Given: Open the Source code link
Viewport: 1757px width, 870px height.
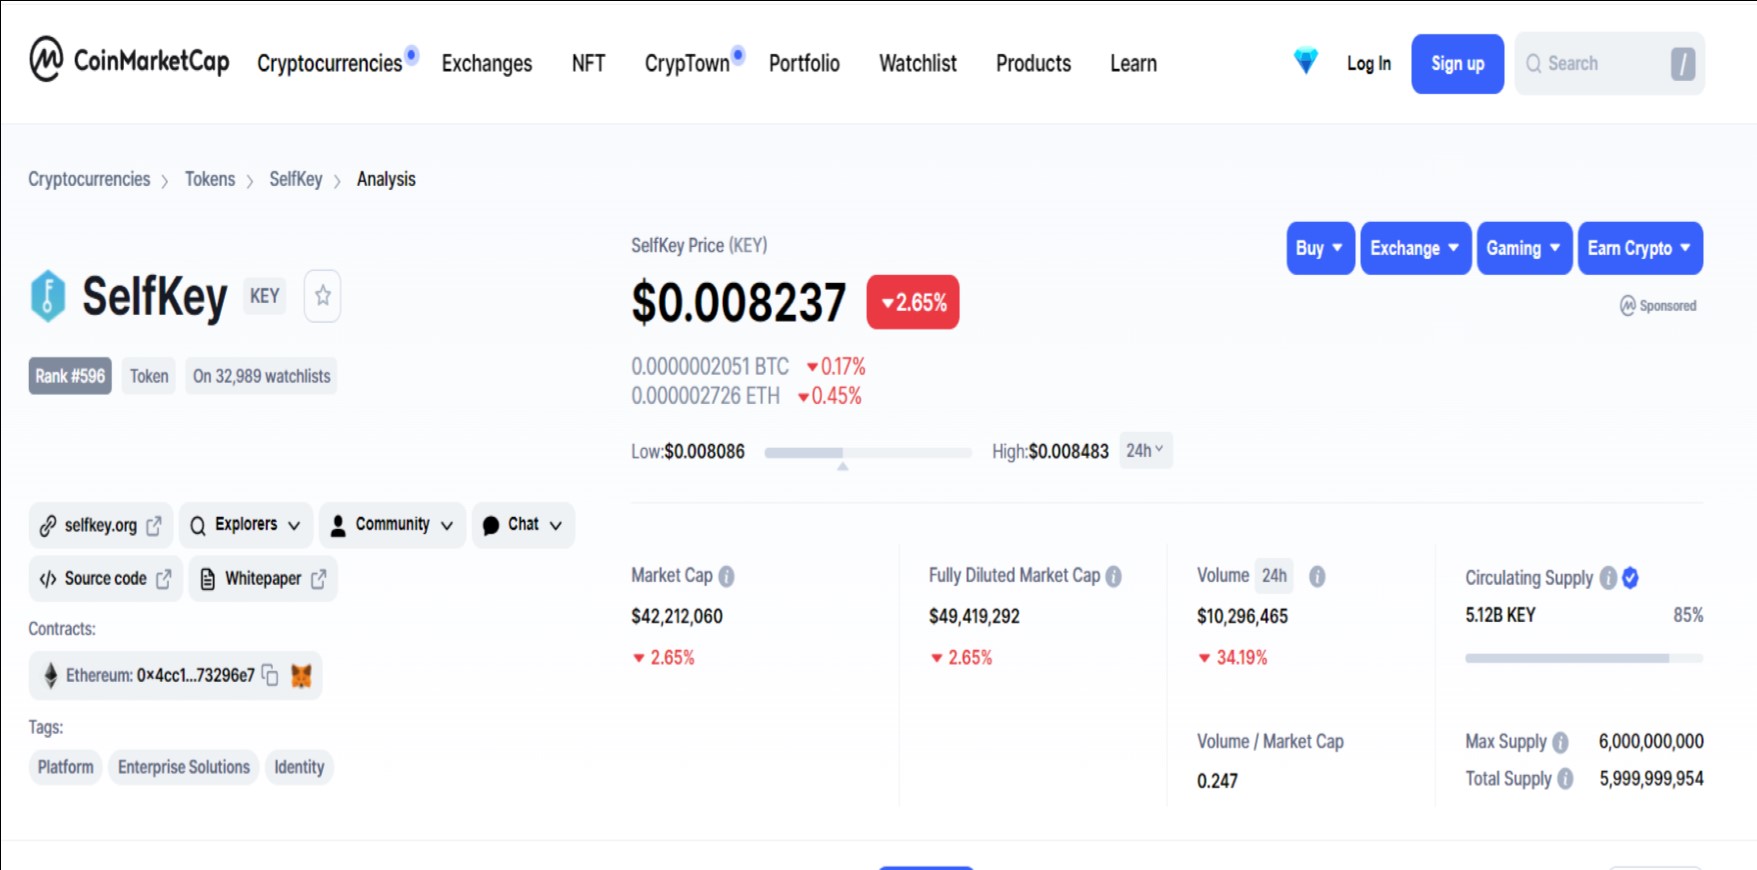Looking at the screenshot, I should 106,579.
